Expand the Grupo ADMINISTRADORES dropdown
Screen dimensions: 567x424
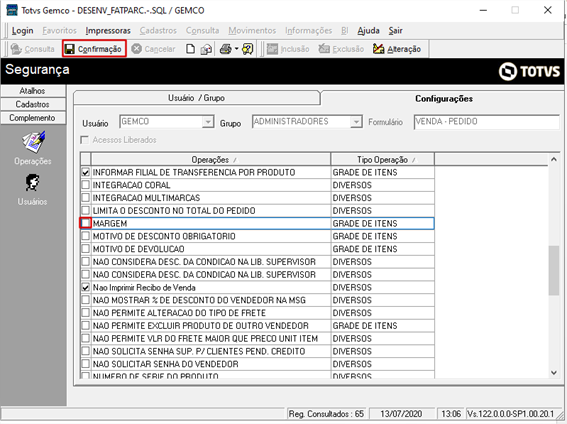click(x=356, y=122)
